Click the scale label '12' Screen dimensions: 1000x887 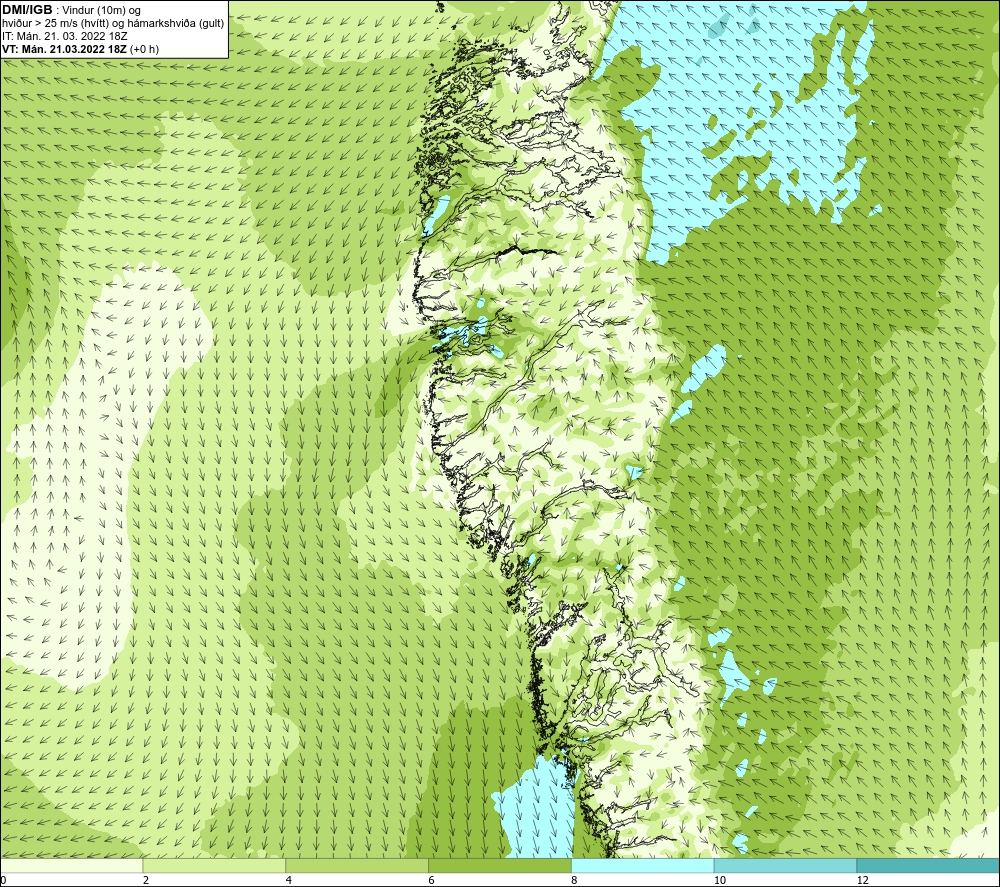[863, 881]
